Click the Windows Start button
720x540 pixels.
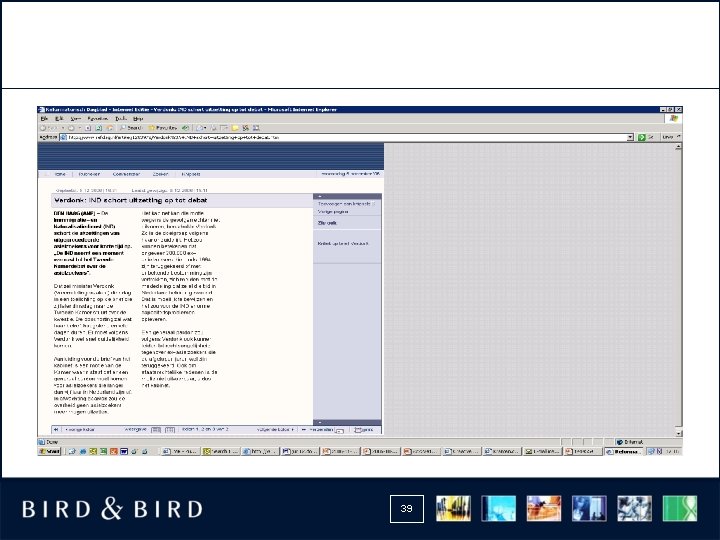(50, 451)
